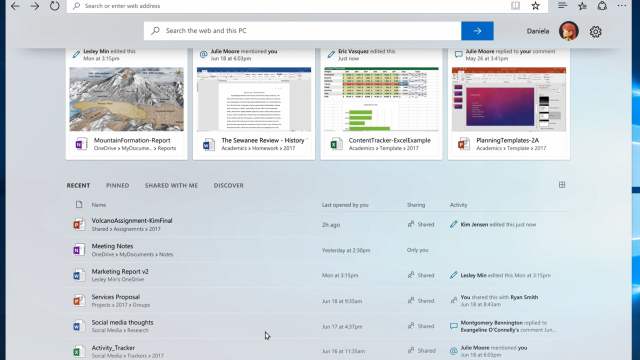Open the PlanningTemplates-2A presentation card

point(509,104)
